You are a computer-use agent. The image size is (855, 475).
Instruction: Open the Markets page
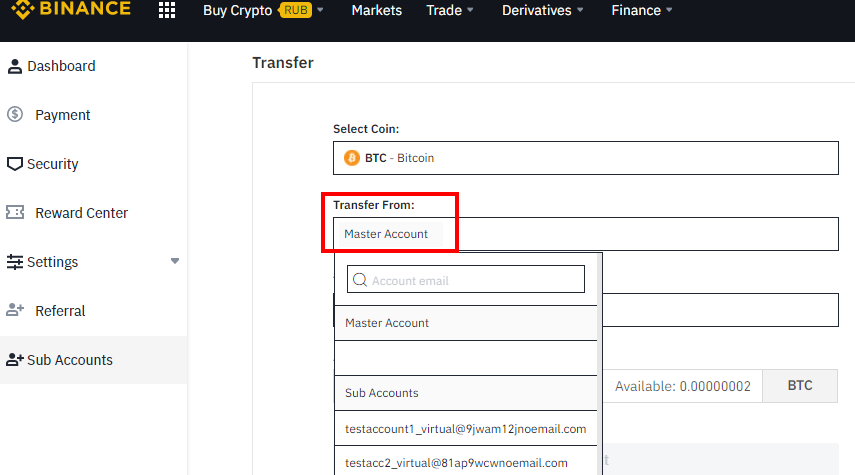[x=377, y=10]
